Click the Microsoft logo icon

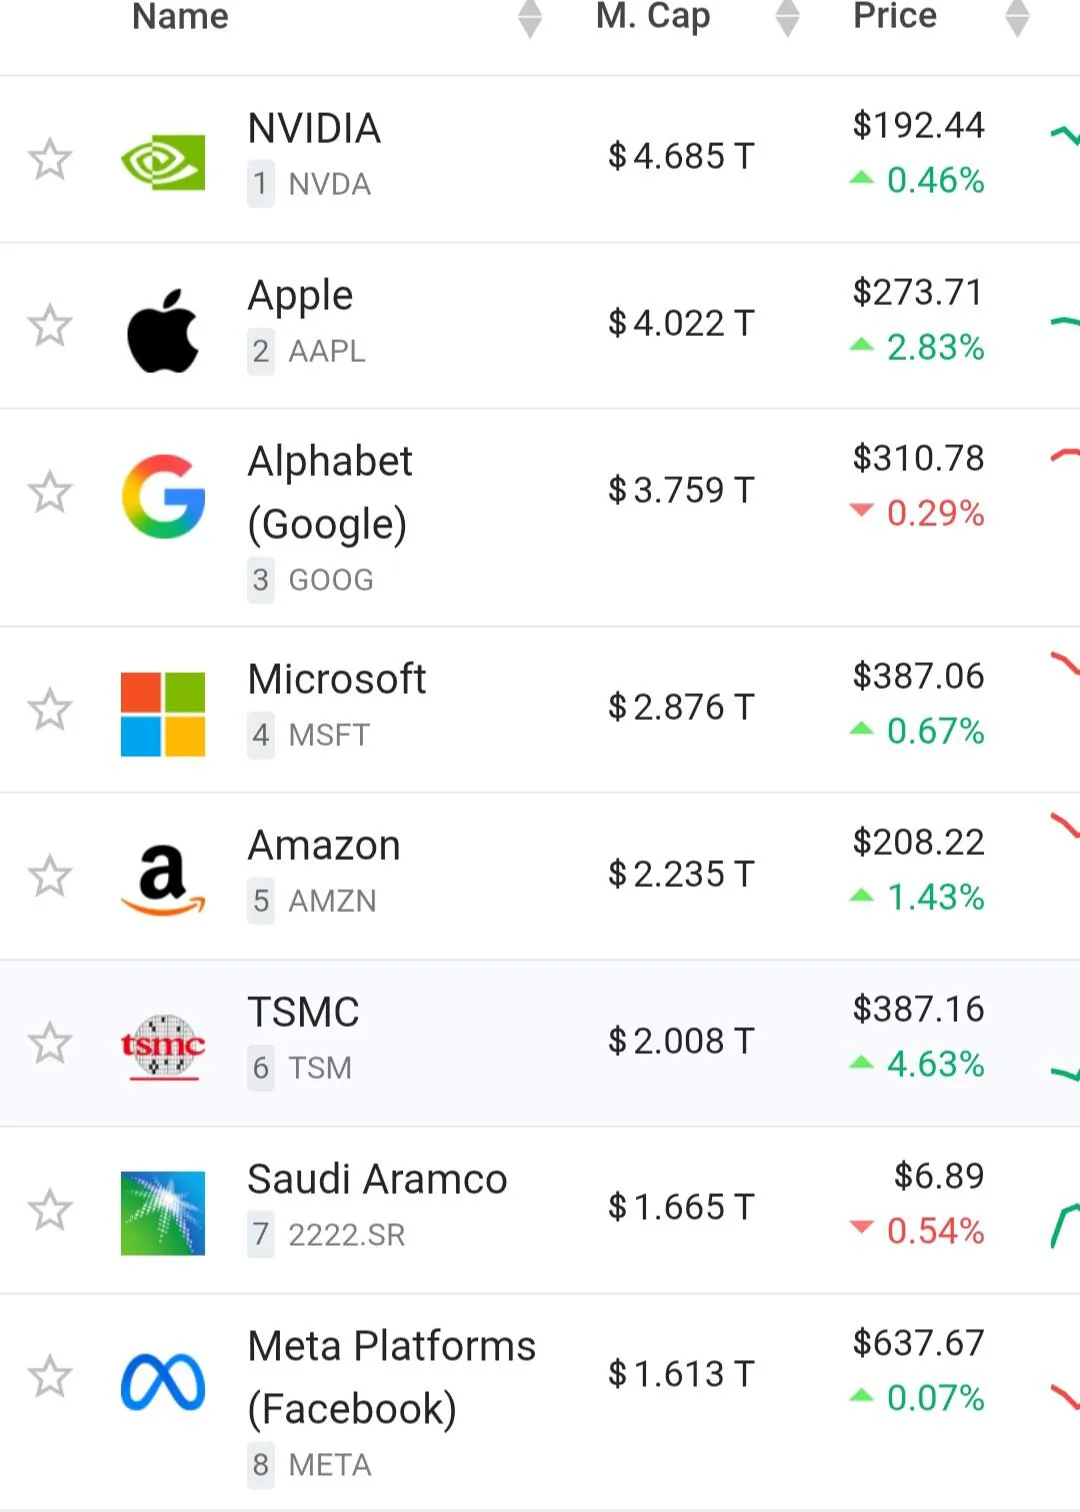[x=163, y=714]
